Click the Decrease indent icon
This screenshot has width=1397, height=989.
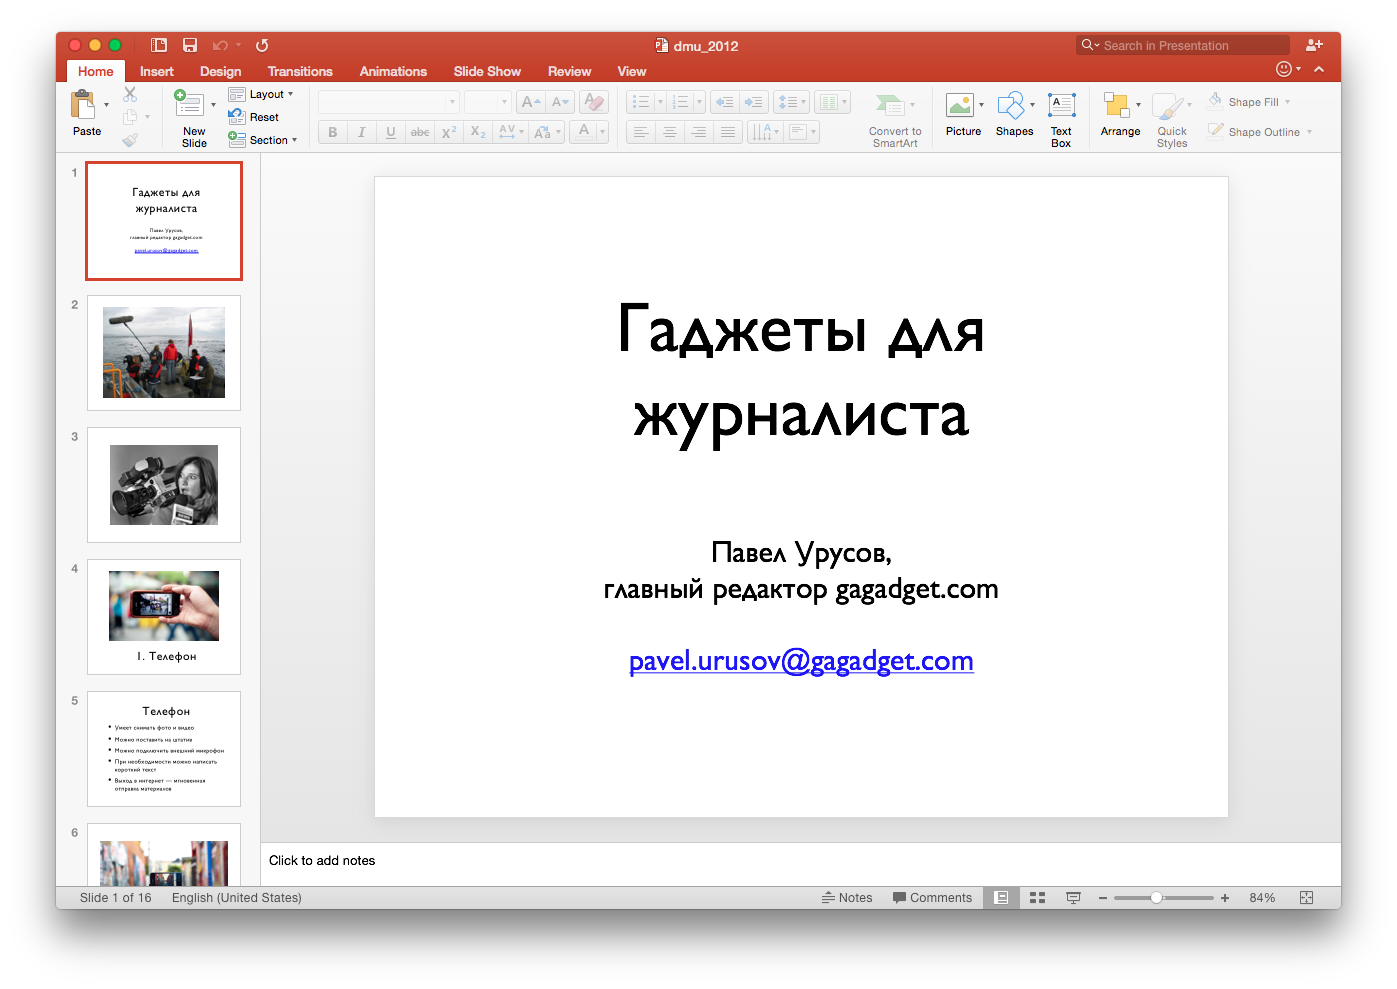click(x=725, y=102)
